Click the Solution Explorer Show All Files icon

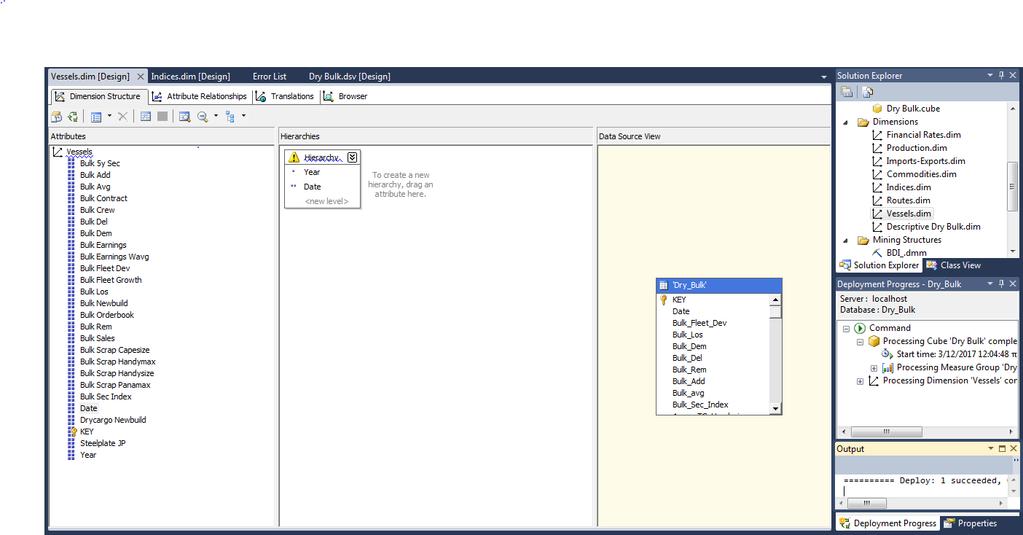pos(868,92)
